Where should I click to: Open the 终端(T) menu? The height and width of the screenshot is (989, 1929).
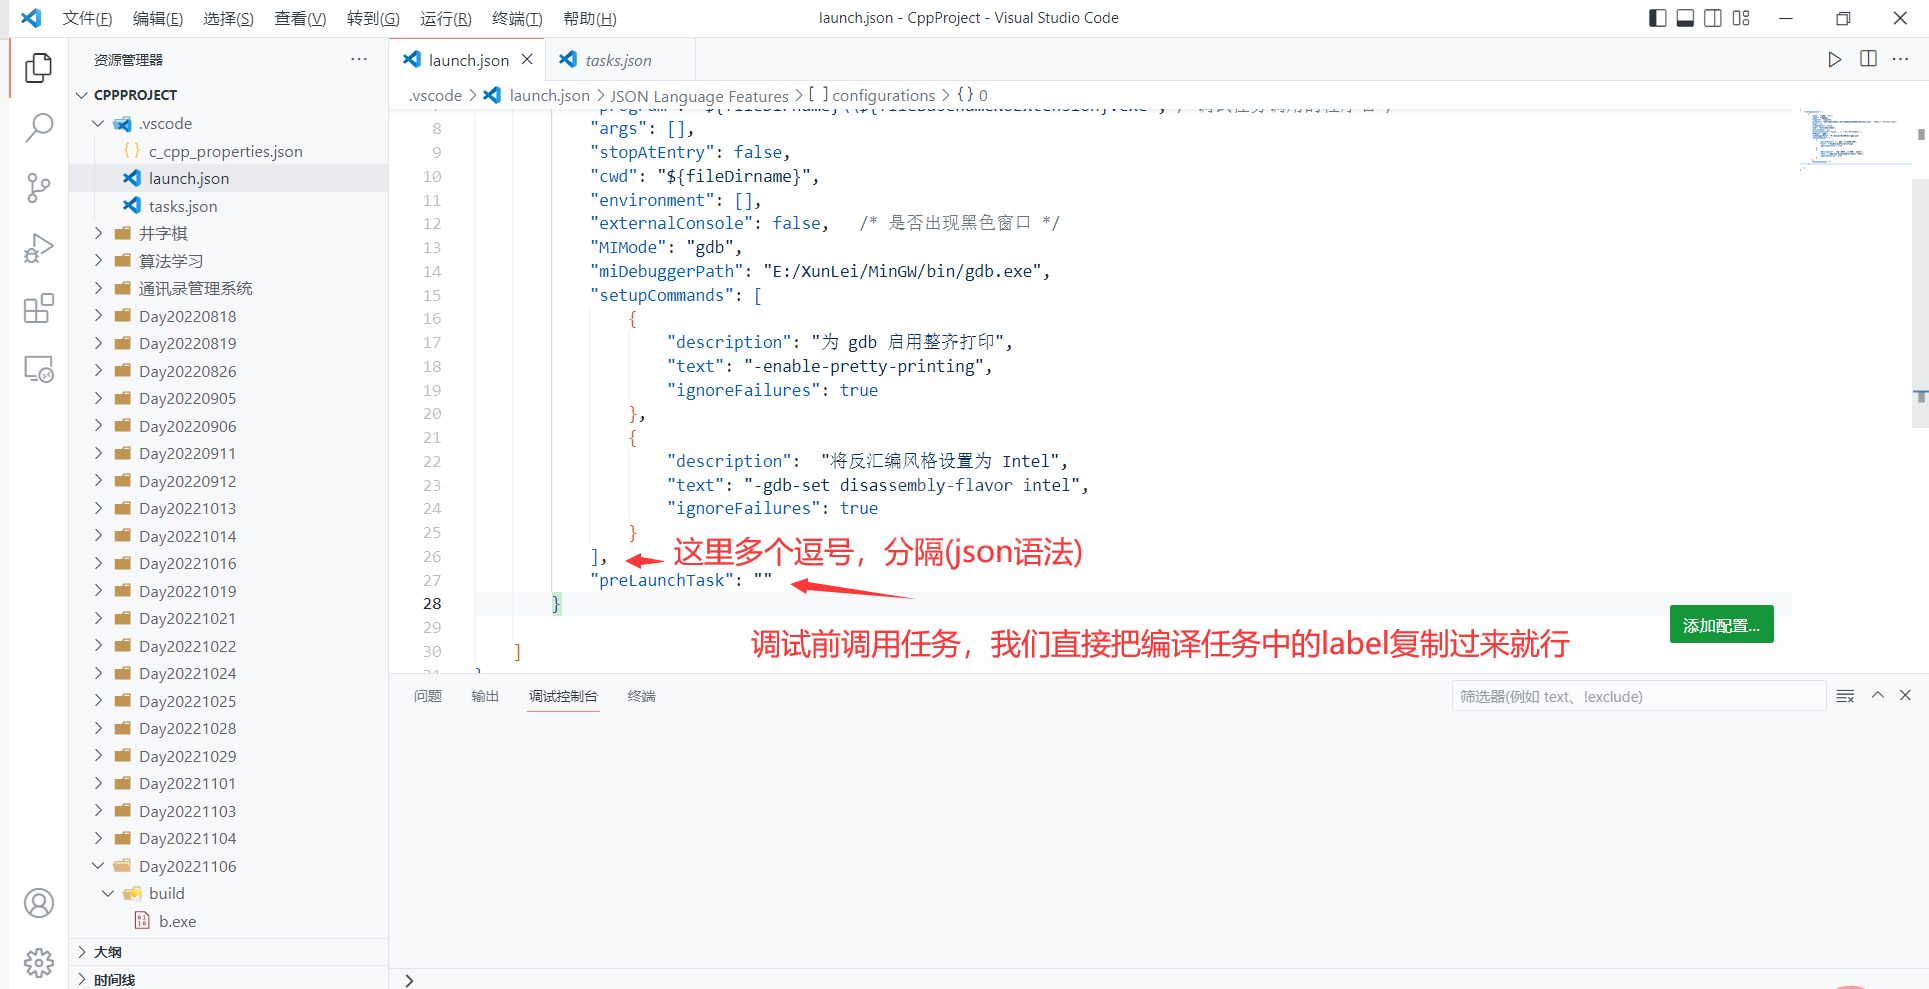(x=517, y=18)
